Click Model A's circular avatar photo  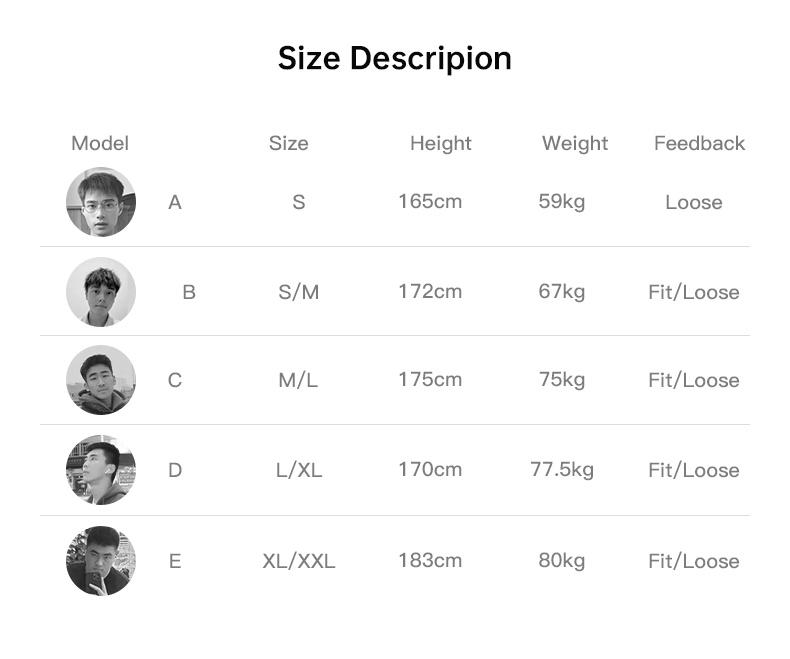pos(101,202)
